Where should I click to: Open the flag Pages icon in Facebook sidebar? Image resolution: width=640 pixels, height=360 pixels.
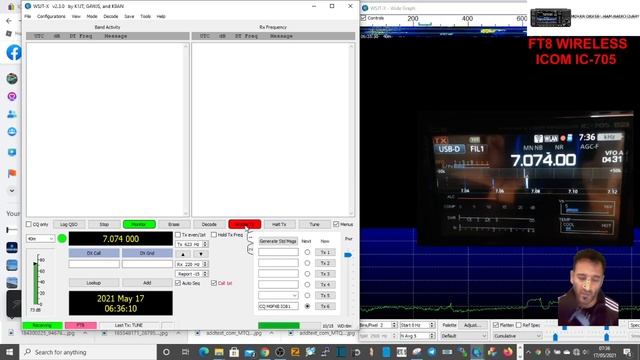click(12, 173)
